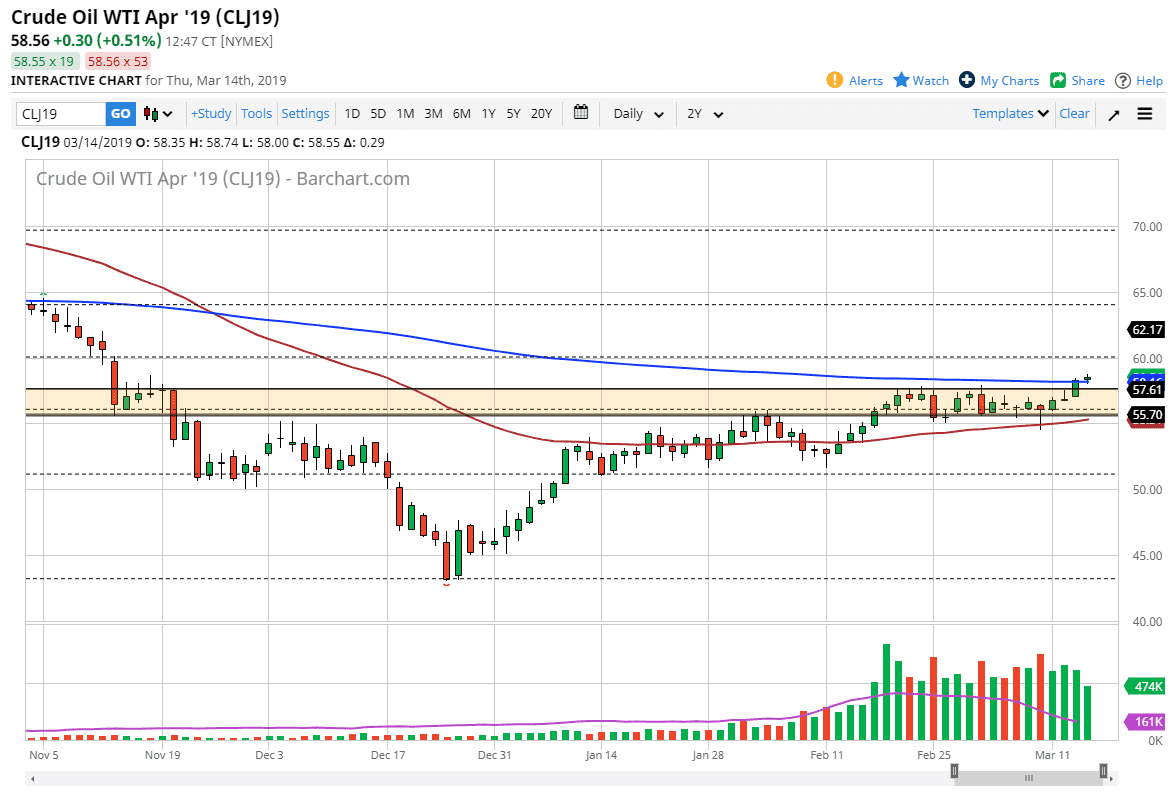Select the 20Y timeframe
Viewport: 1173px width, 795px height.
(541, 113)
